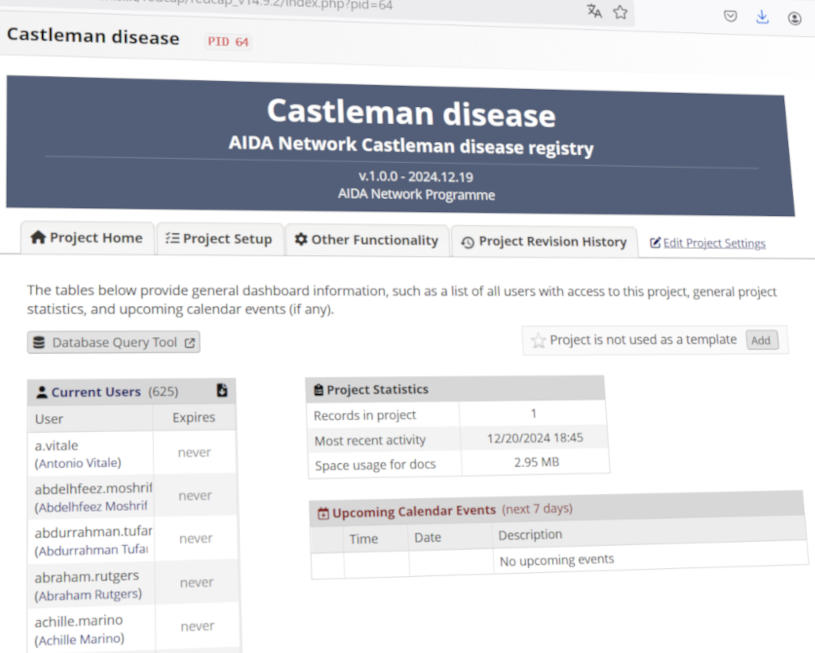Click the v.1.0.0 - 2024.12.19 version text

coord(416,176)
